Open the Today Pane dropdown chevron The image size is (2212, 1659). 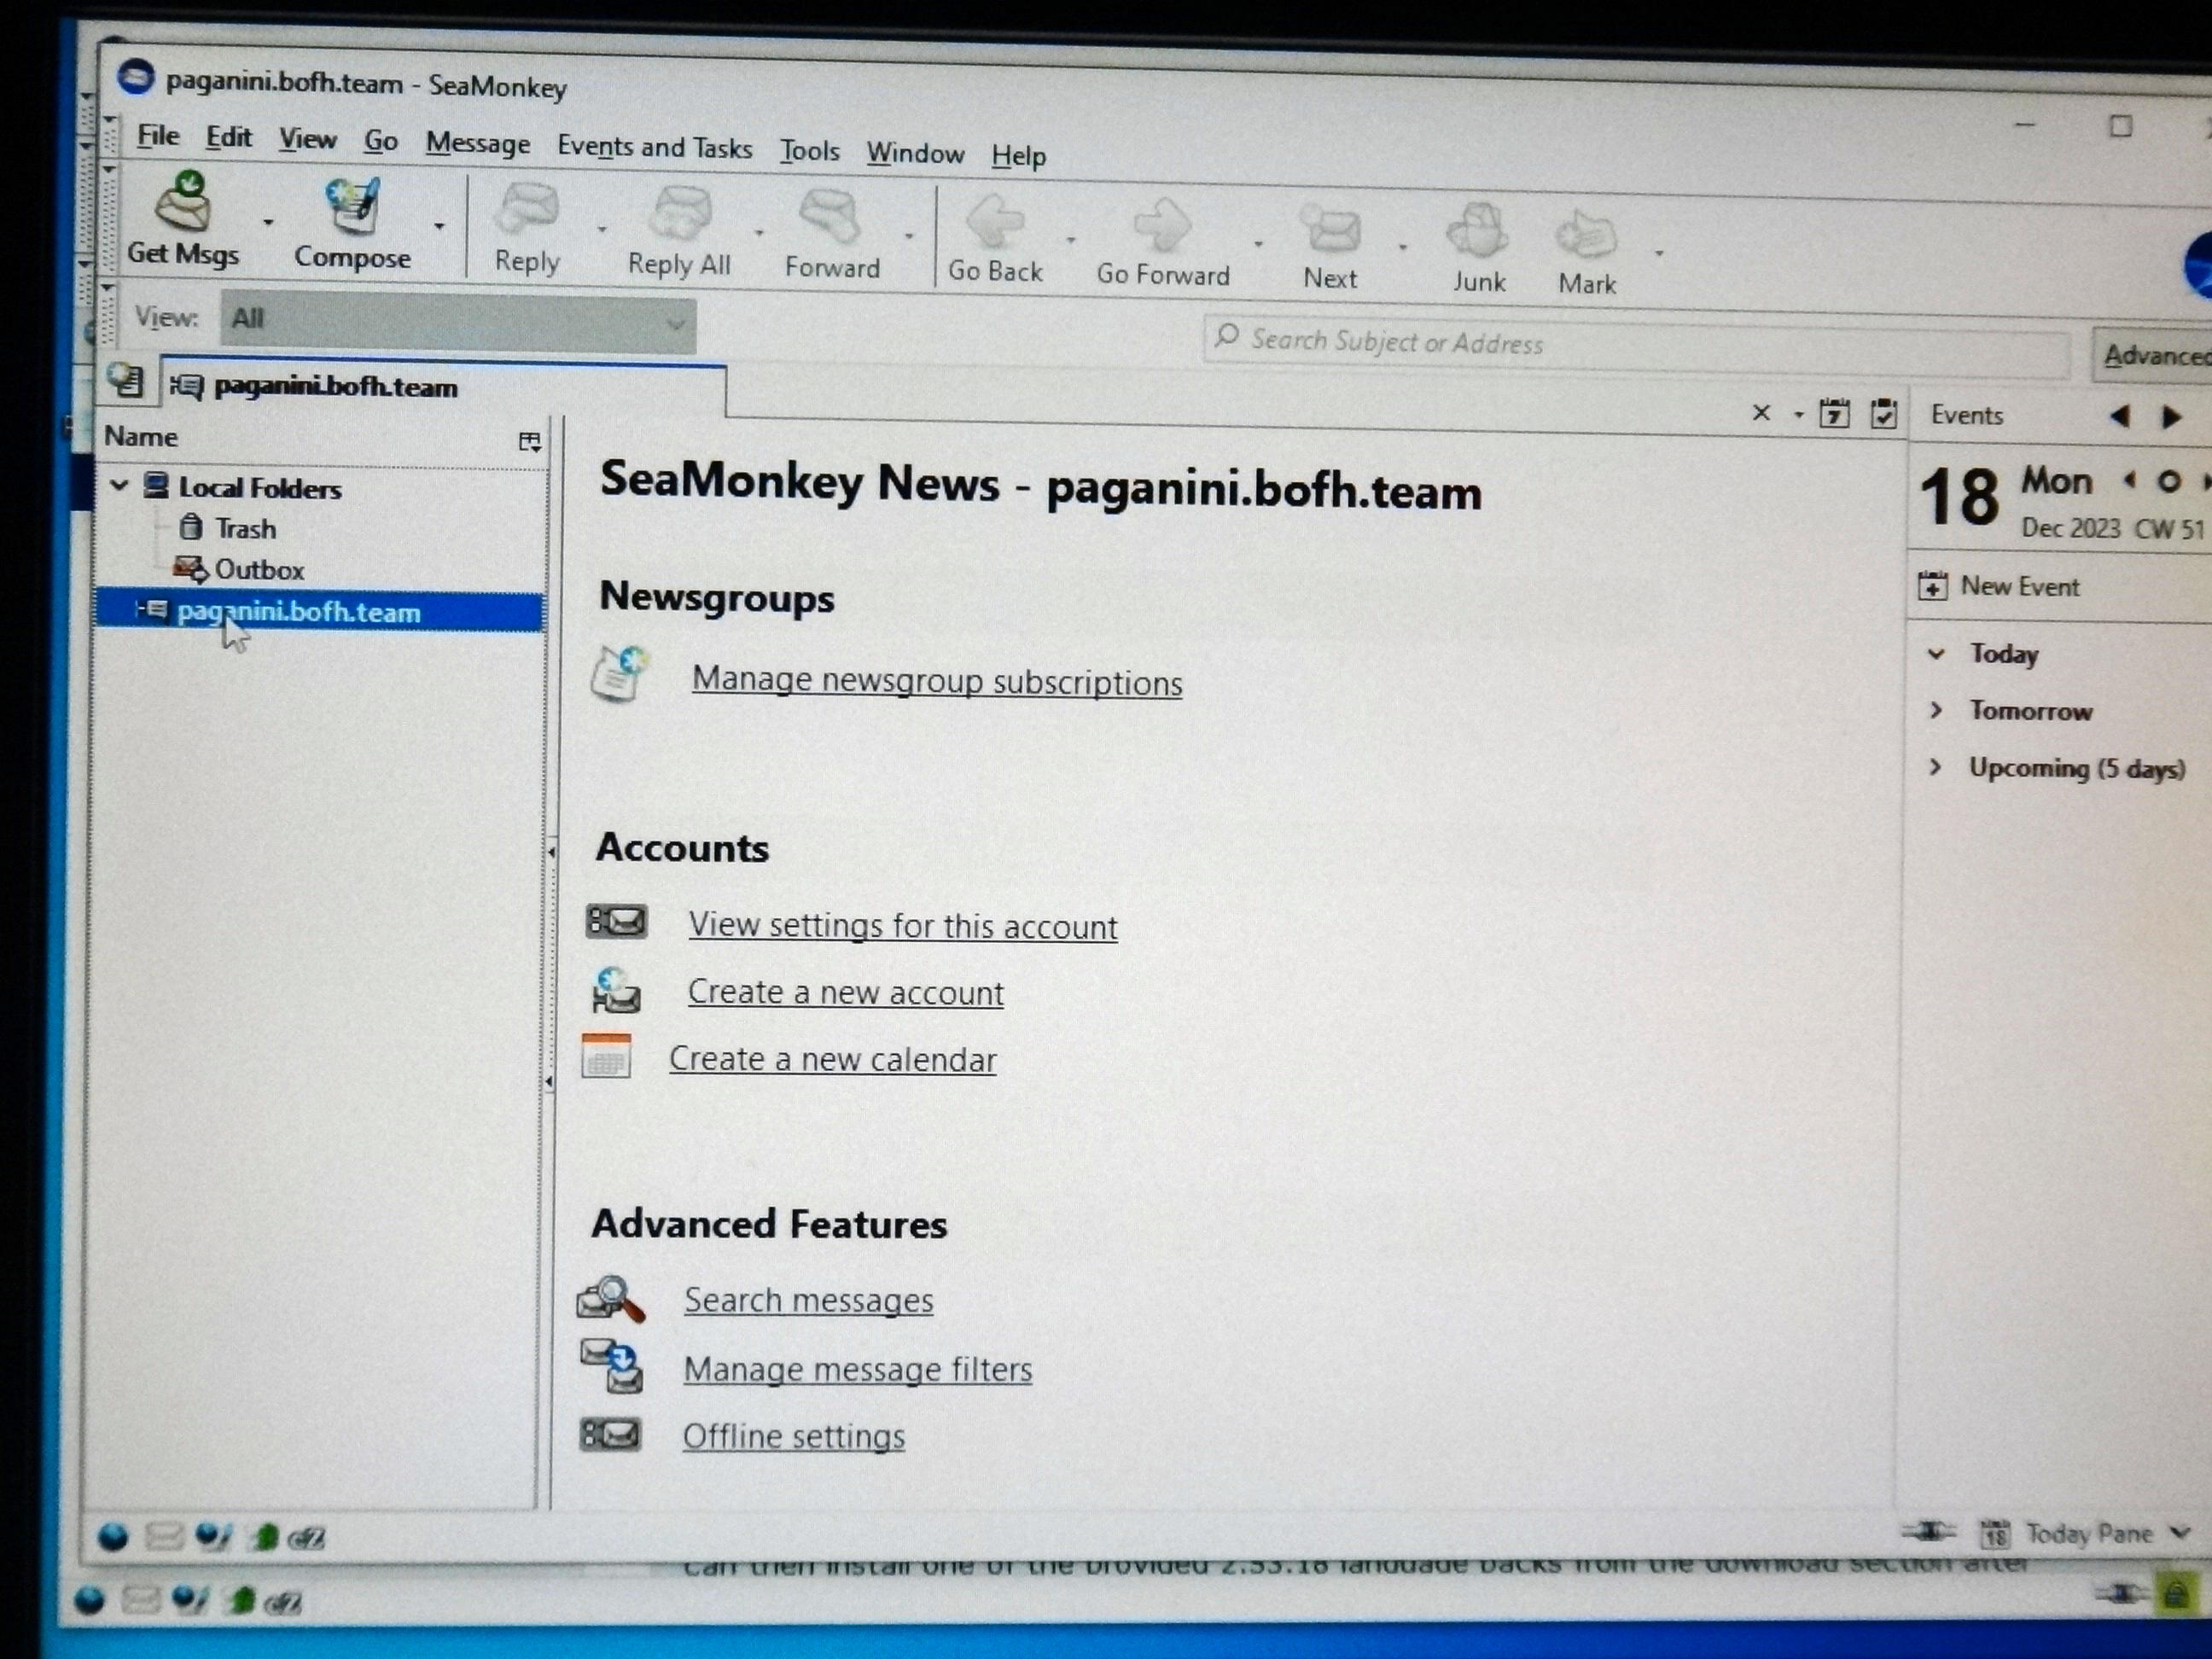click(2181, 1532)
